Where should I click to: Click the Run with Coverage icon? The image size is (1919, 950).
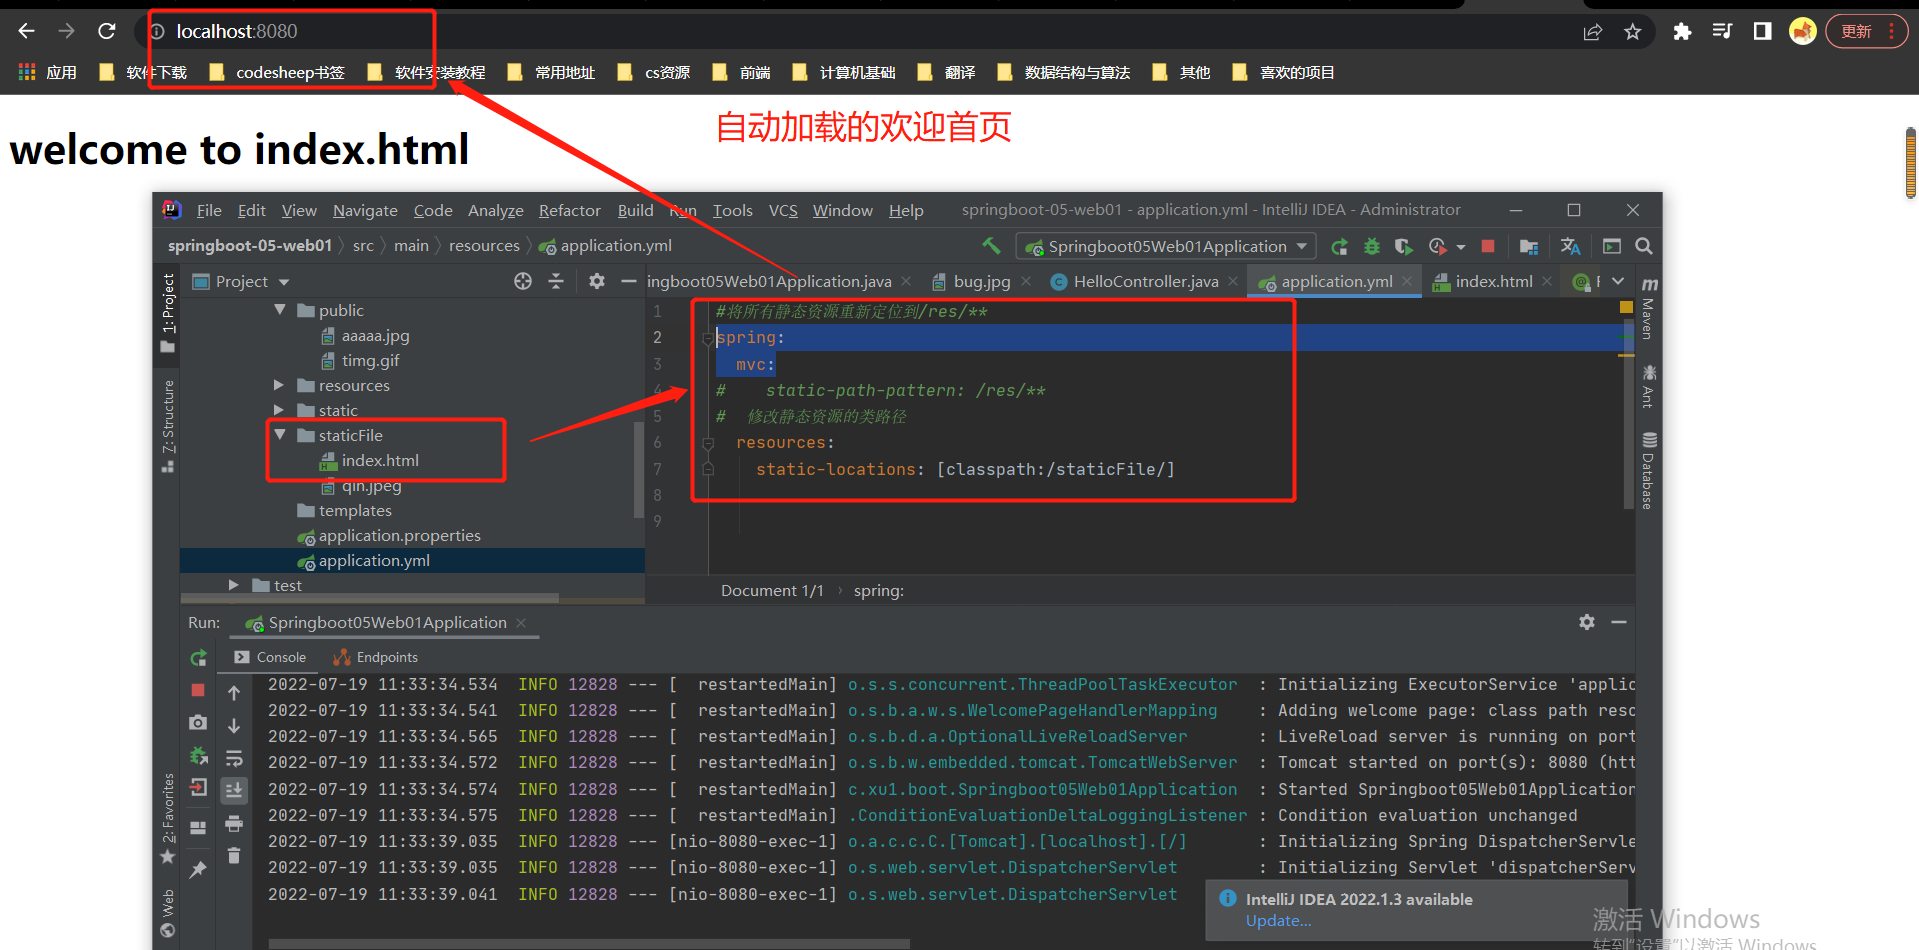1404,246
